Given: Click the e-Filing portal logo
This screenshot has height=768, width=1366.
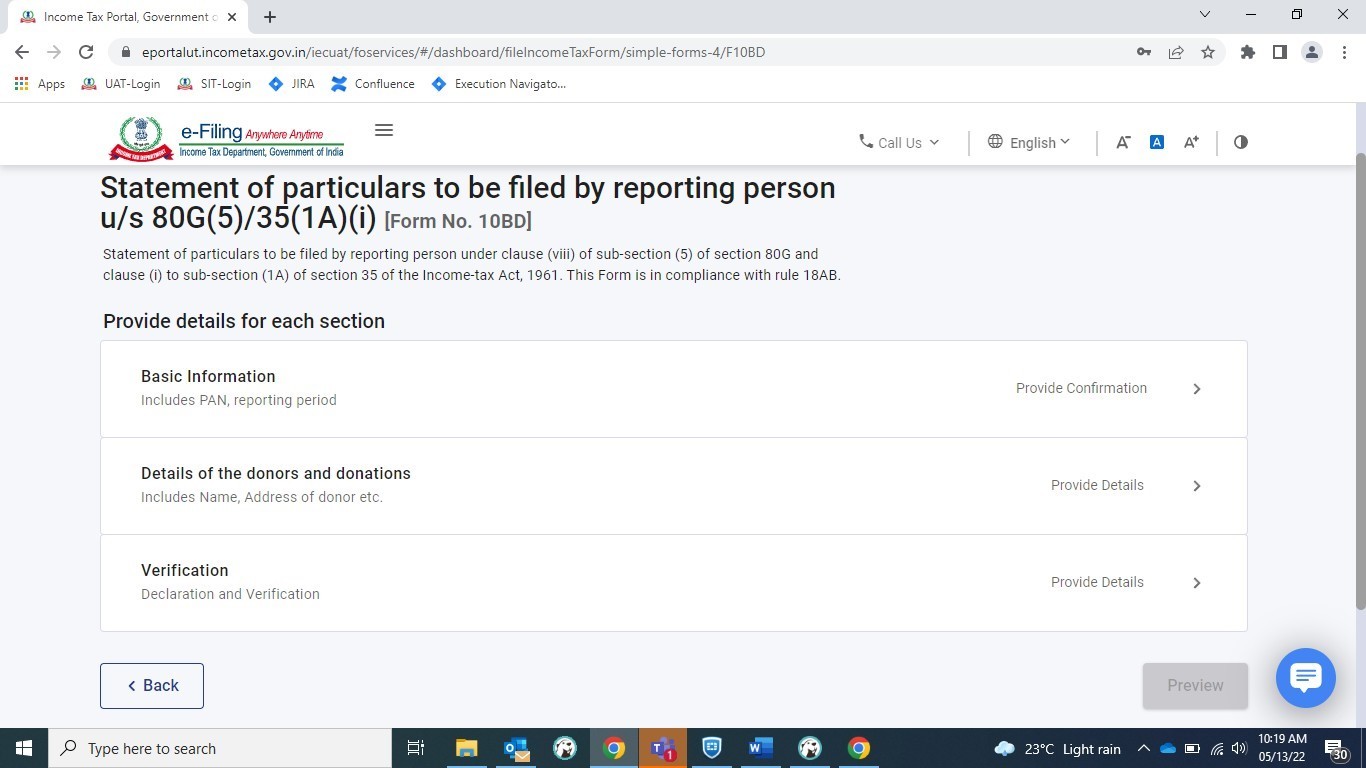Looking at the screenshot, I should coord(227,139).
